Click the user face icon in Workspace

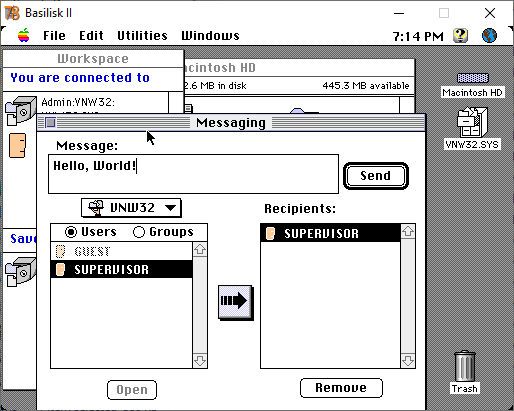click(17, 145)
